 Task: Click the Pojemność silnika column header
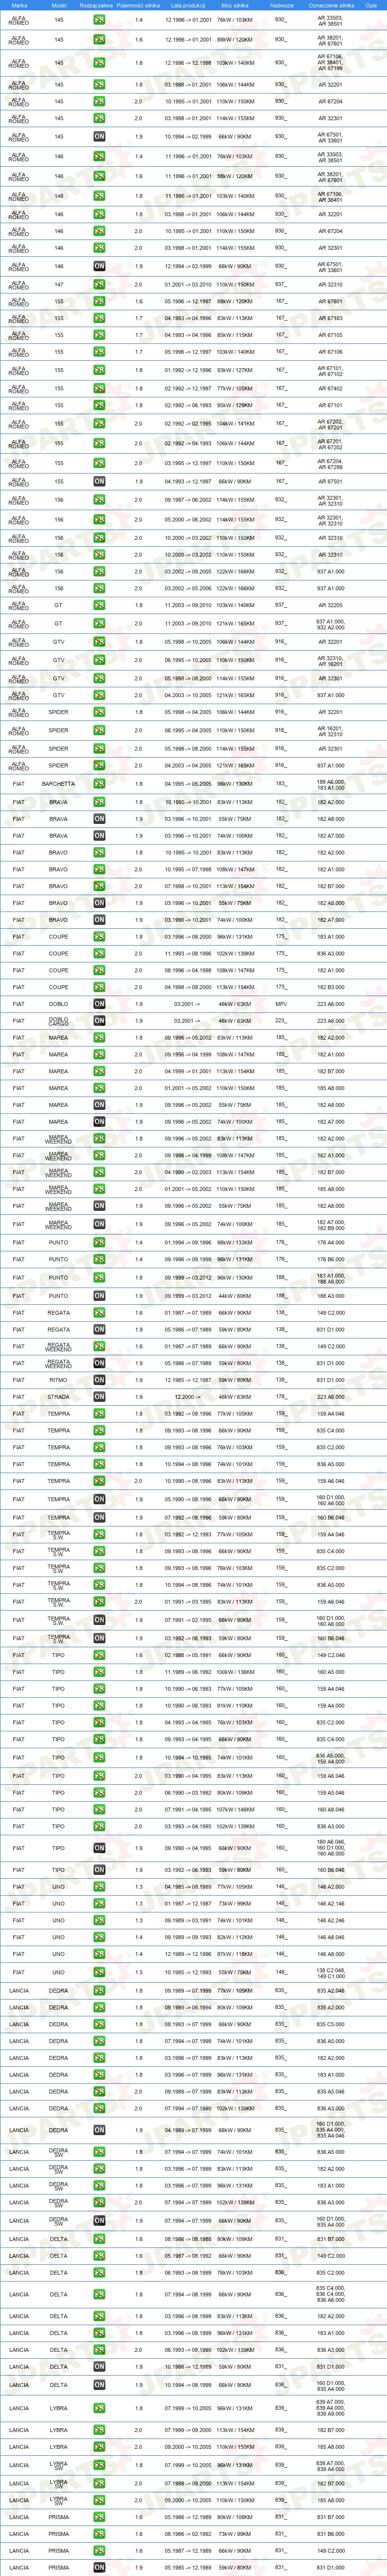pyautogui.click(x=138, y=5)
